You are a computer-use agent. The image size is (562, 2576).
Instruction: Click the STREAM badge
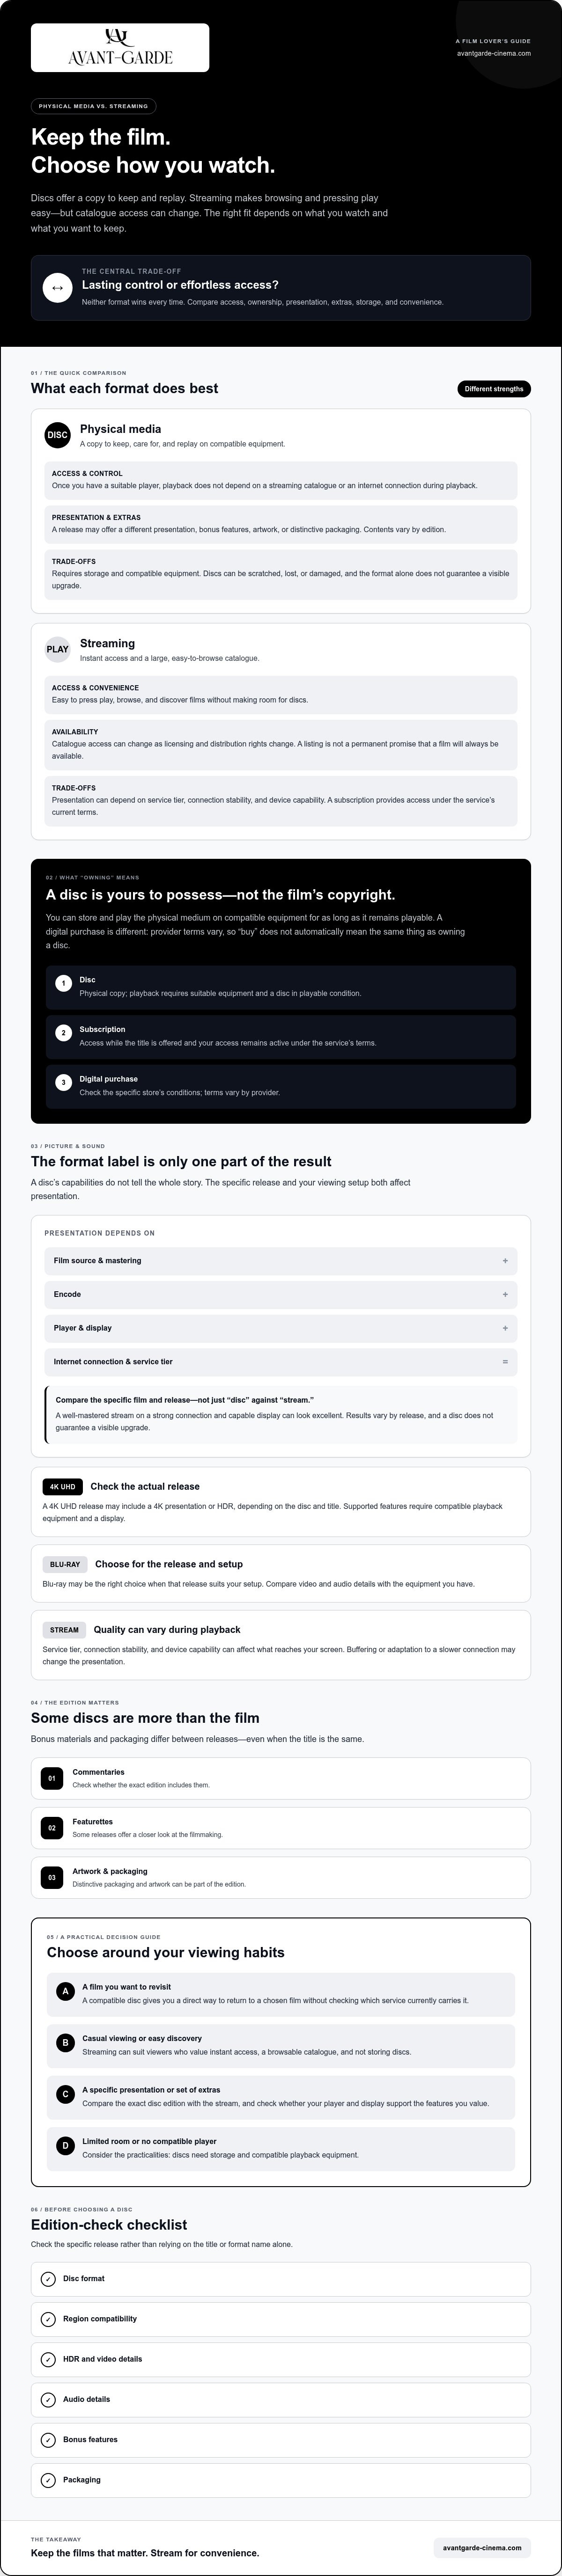64,1630
